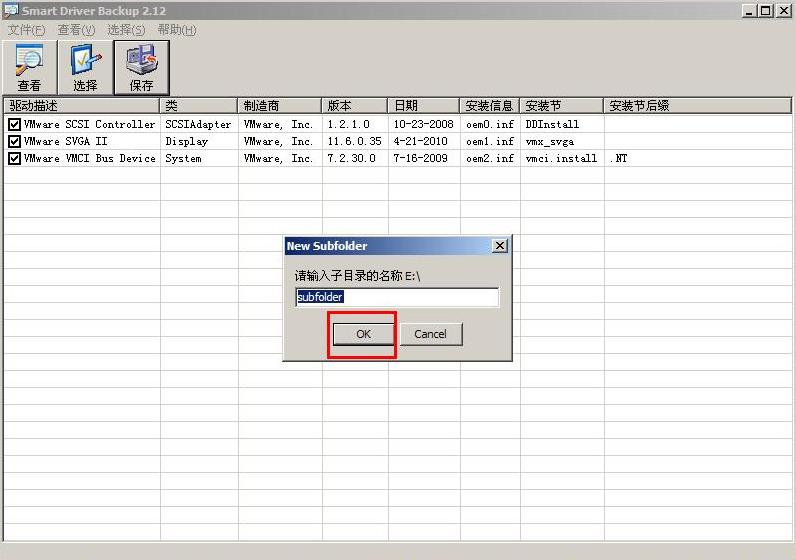Click the 选择 (Select) toolbar icon
This screenshot has width=796, height=560.
point(85,68)
